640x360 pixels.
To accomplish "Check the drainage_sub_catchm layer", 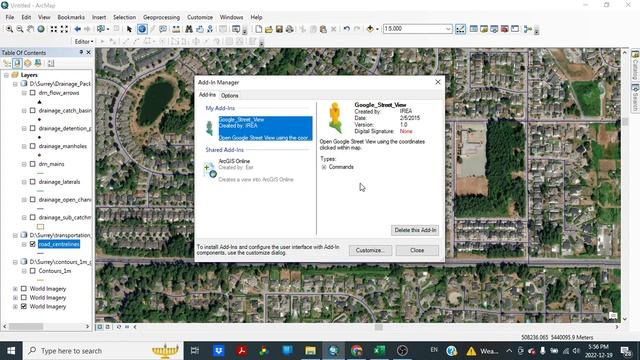I will click(33, 218).
